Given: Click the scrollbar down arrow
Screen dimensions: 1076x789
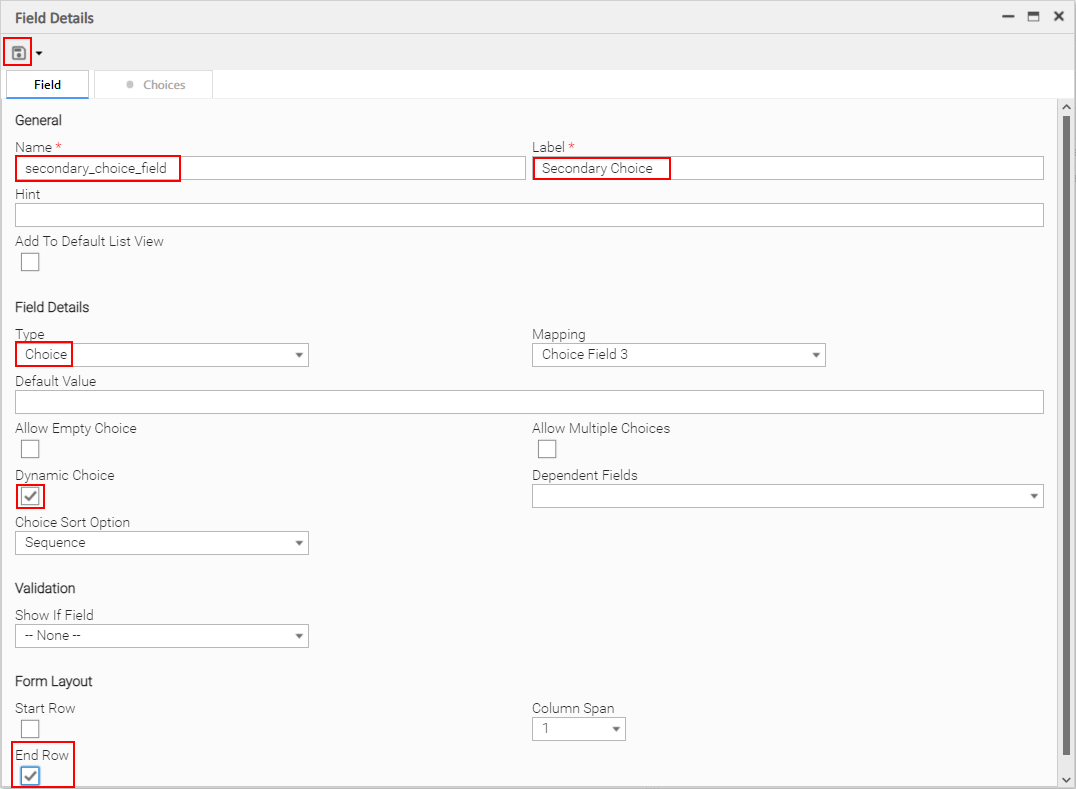Looking at the screenshot, I should tap(1066, 778).
